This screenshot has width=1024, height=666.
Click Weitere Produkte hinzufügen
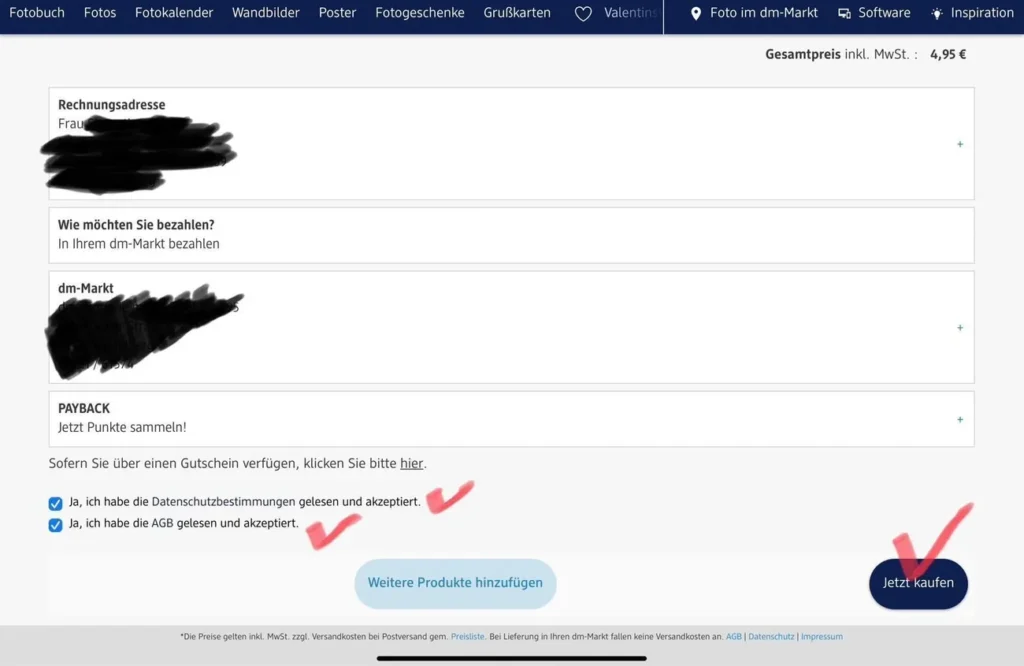point(455,583)
